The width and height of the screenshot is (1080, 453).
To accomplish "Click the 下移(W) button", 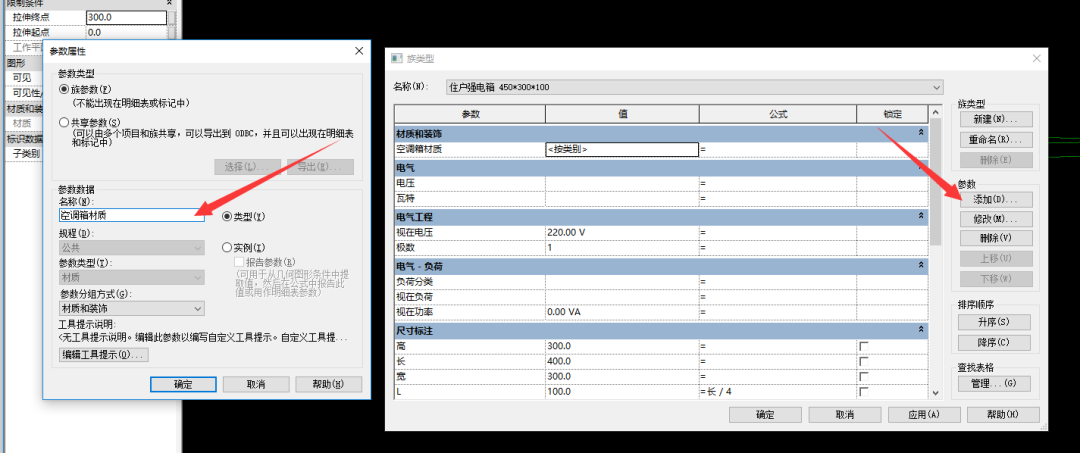I will [996, 279].
